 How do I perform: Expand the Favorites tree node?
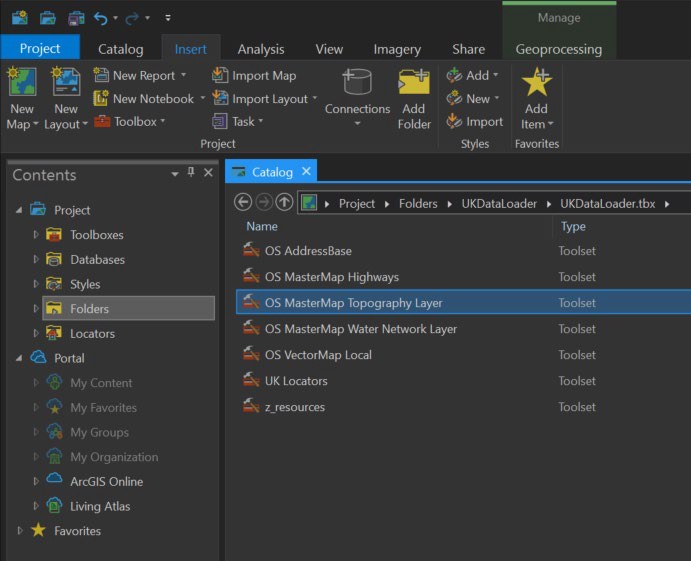(19, 531)
